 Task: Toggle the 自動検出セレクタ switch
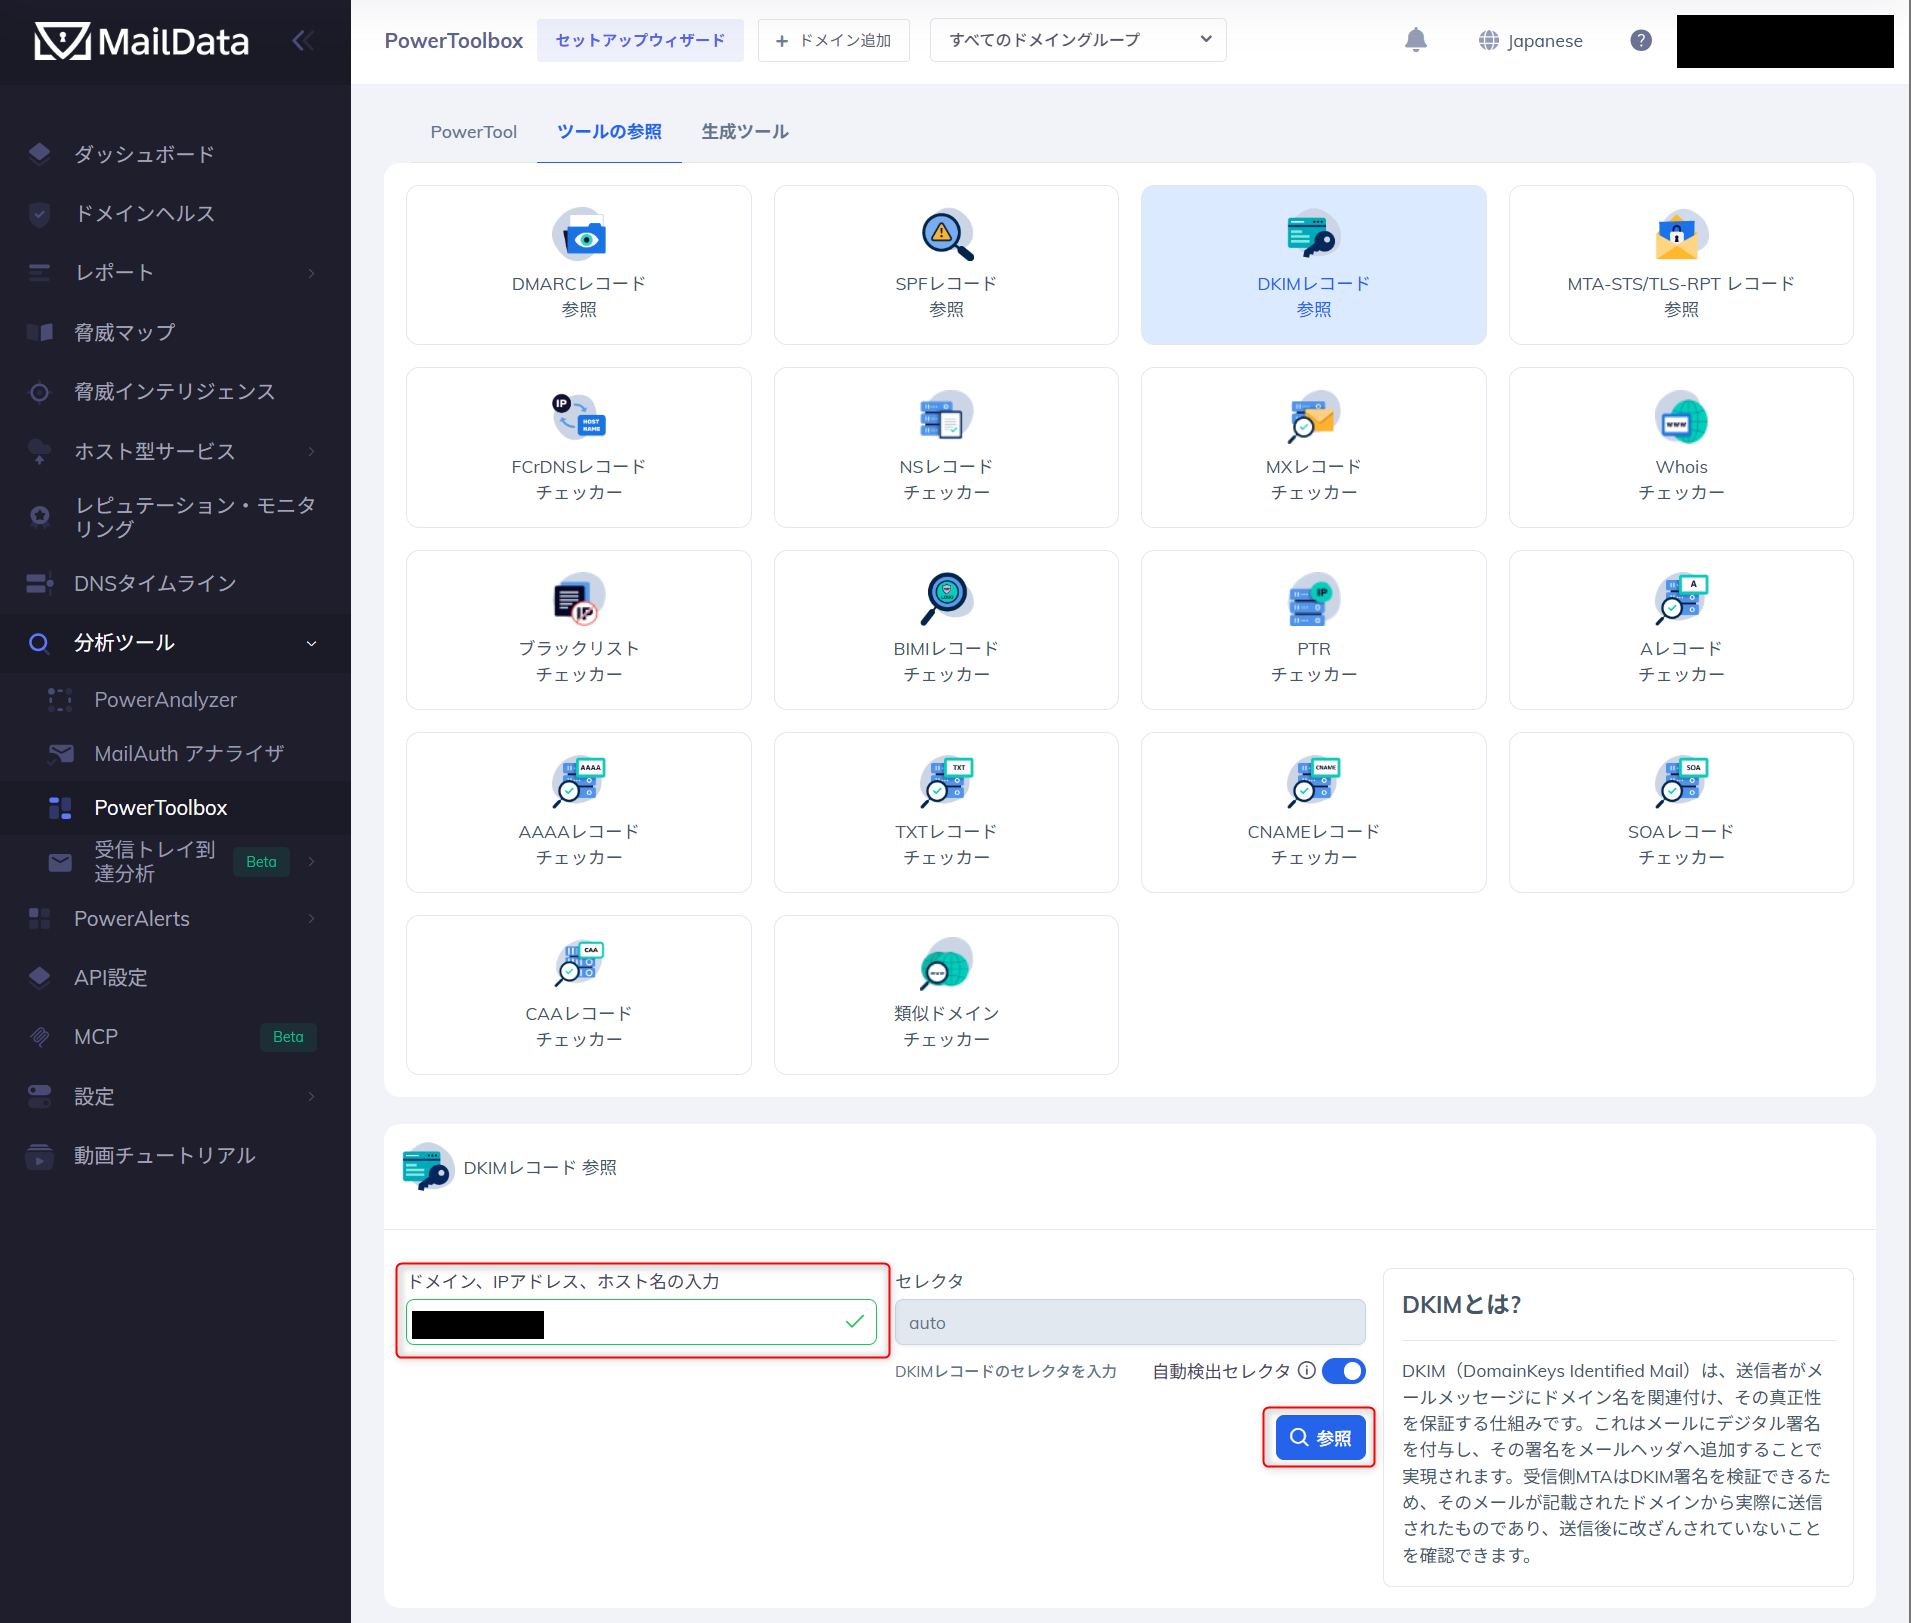coord(1343,1371)
